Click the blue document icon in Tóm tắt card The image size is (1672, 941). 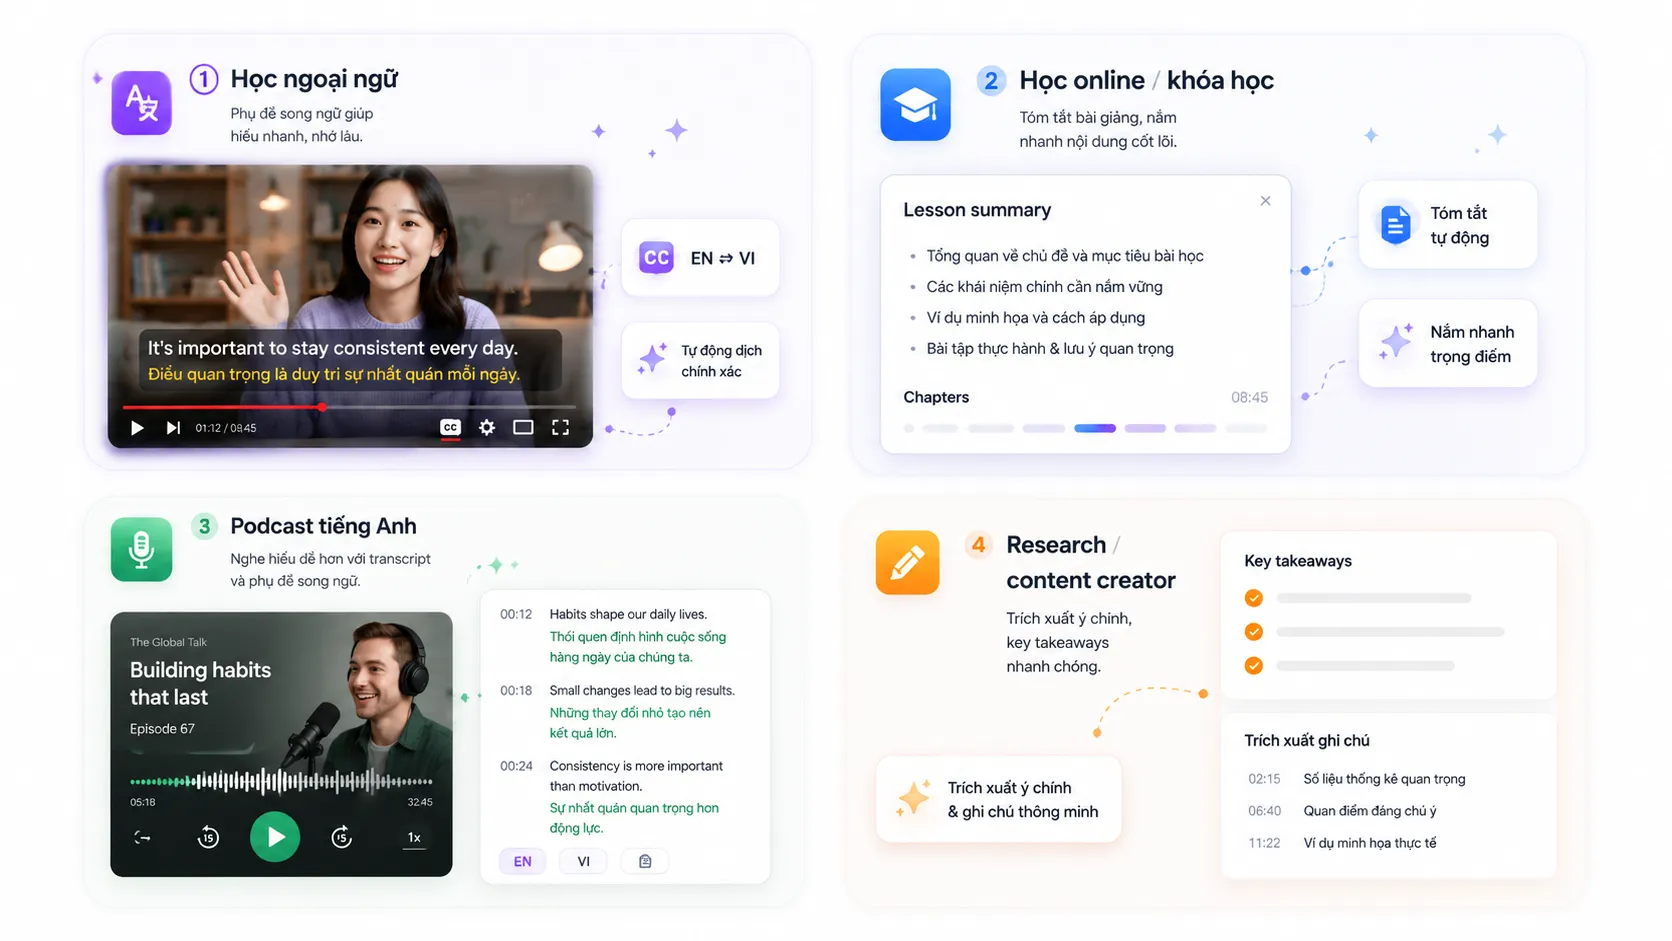point(1396,225)
